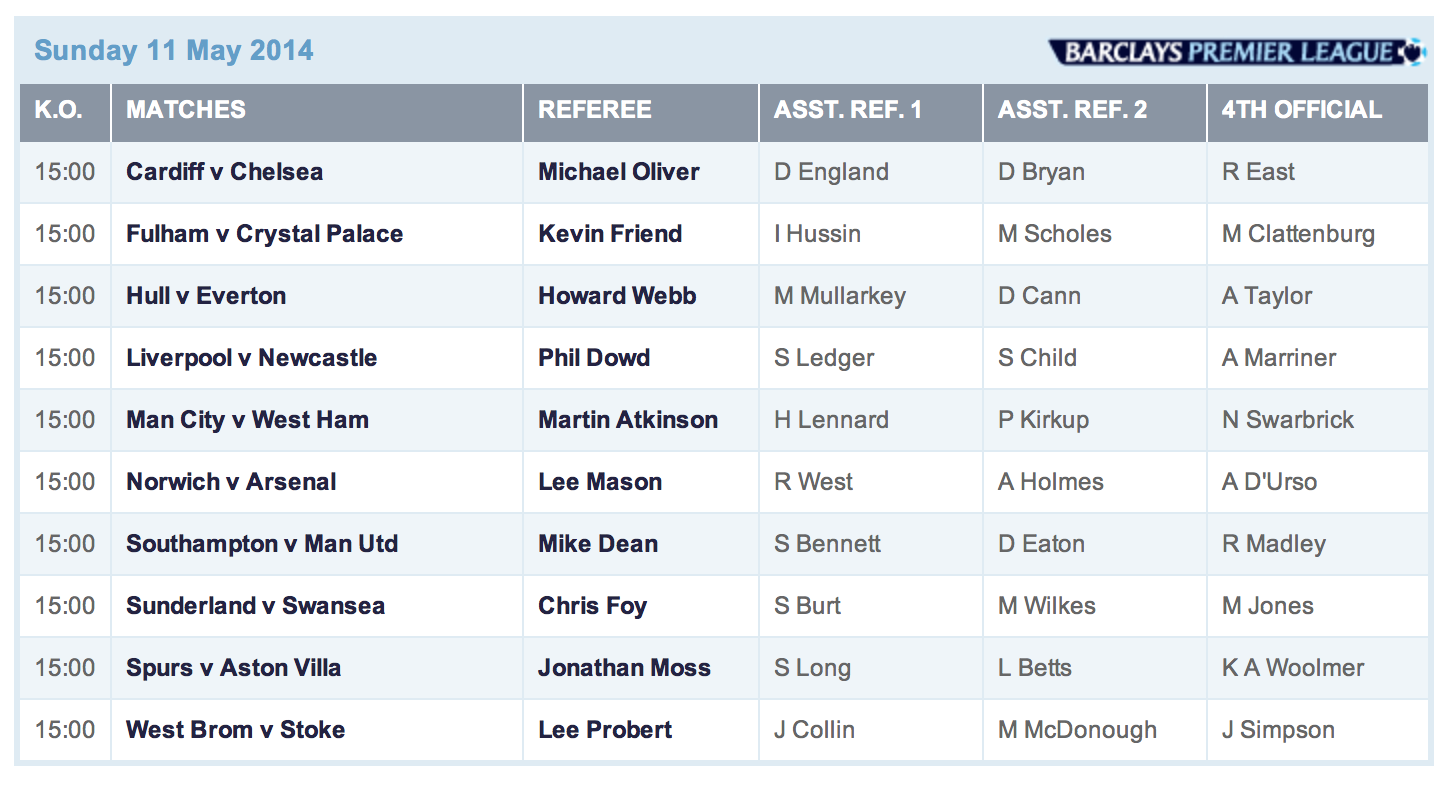Click referee Martin Atkinson's name
Viewport: 1450px width, 798px height.
point(628,420)
